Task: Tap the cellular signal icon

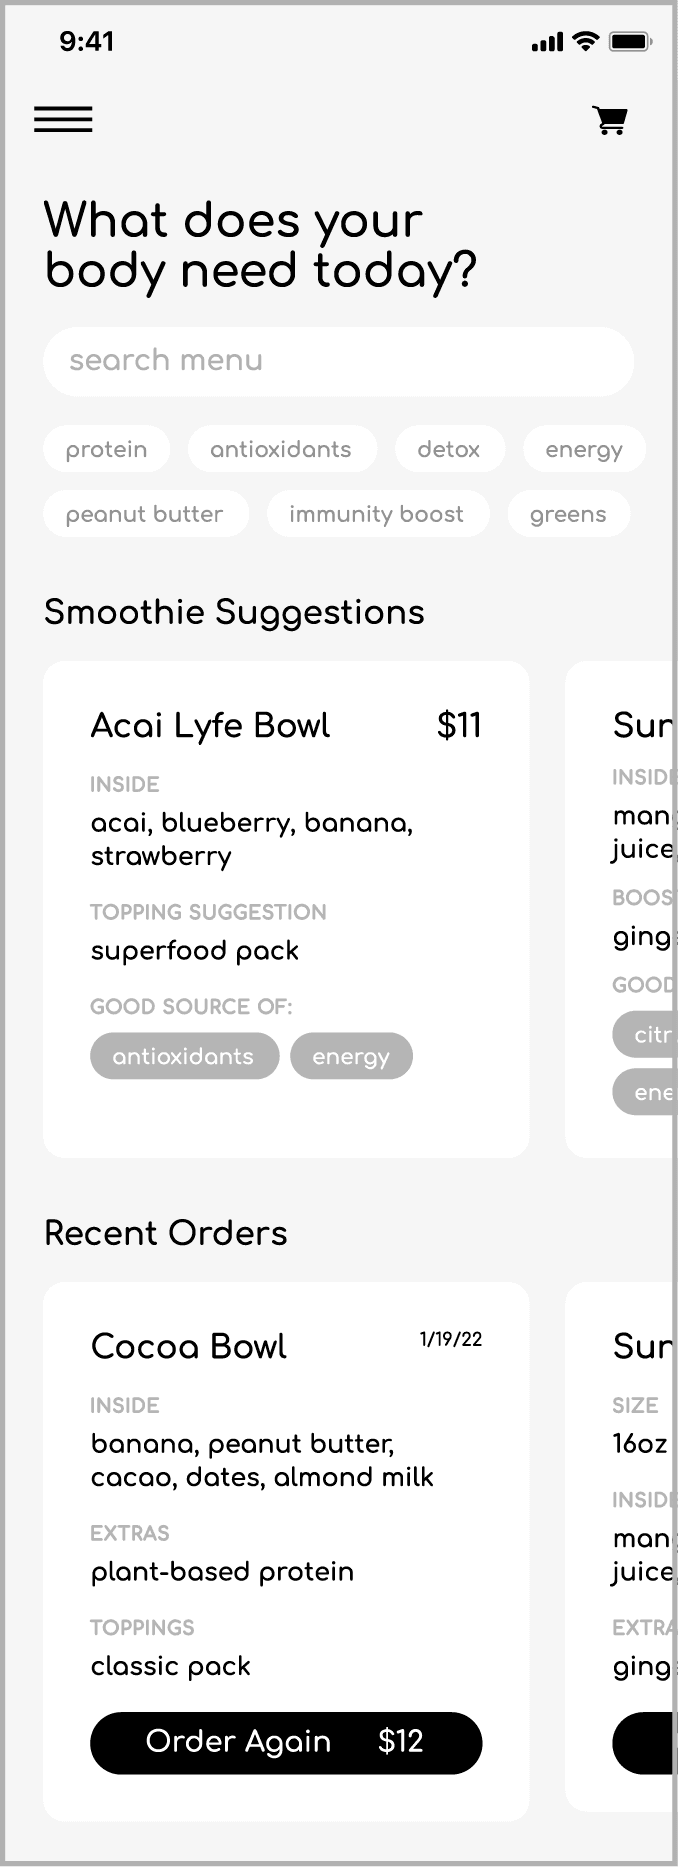Action: click(x=548, y=43)
